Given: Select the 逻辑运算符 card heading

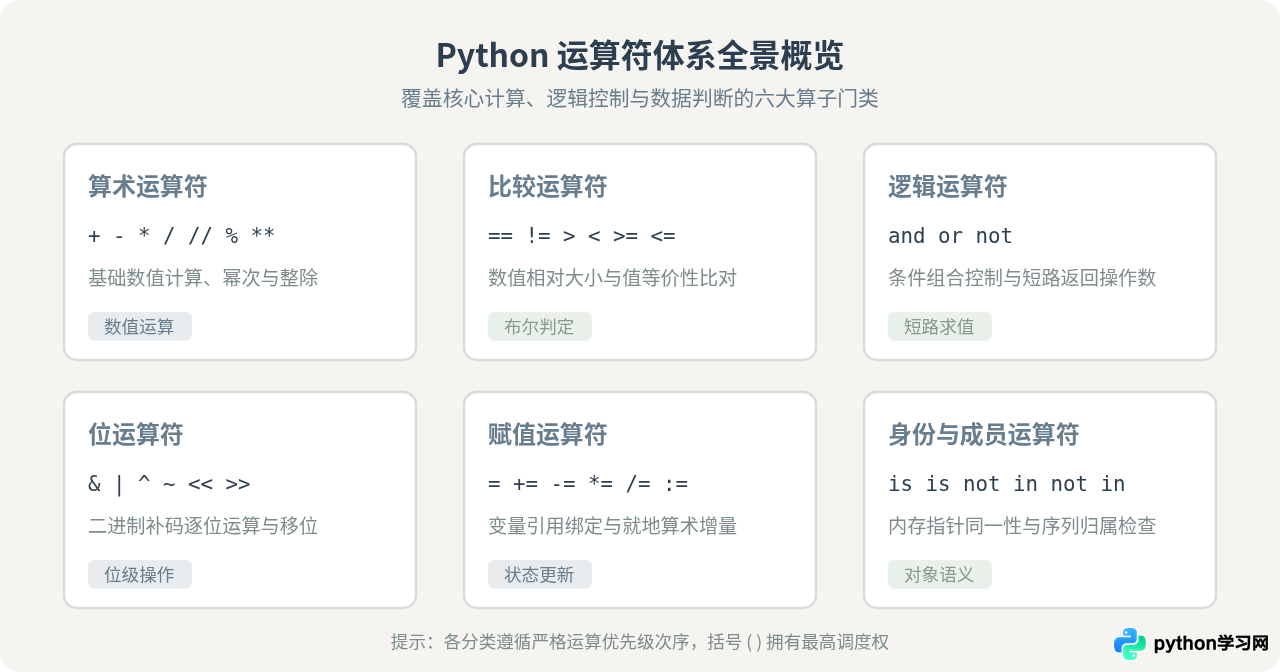Looking at the screenshot, I should pos(948,187).
